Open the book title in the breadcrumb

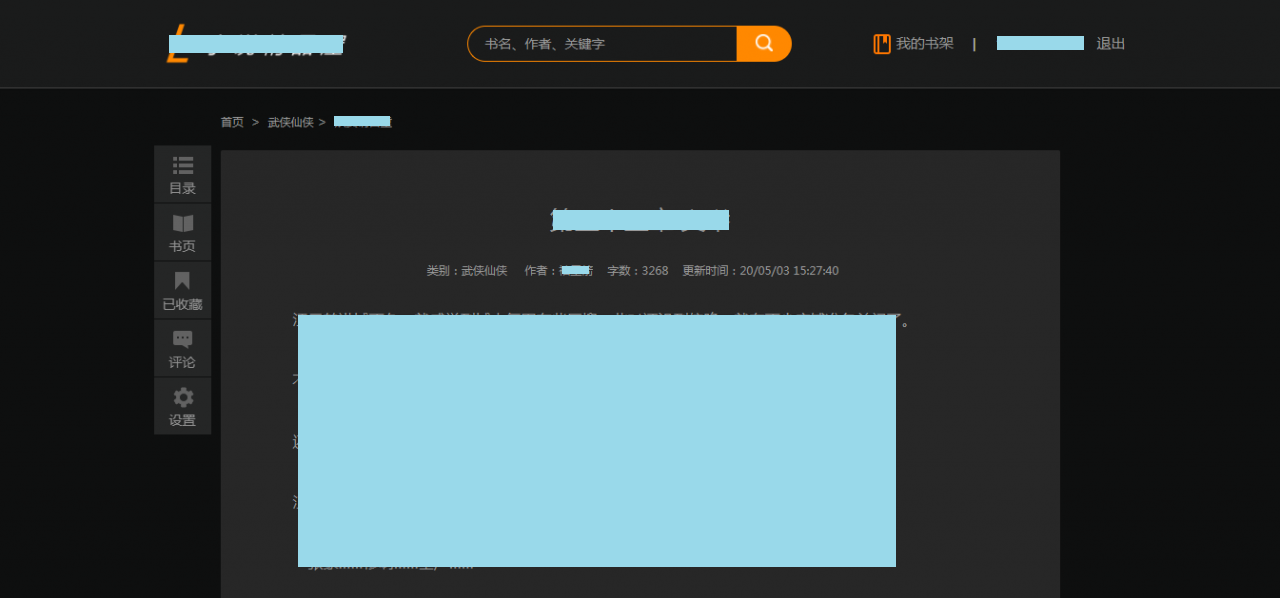[362, 122]
